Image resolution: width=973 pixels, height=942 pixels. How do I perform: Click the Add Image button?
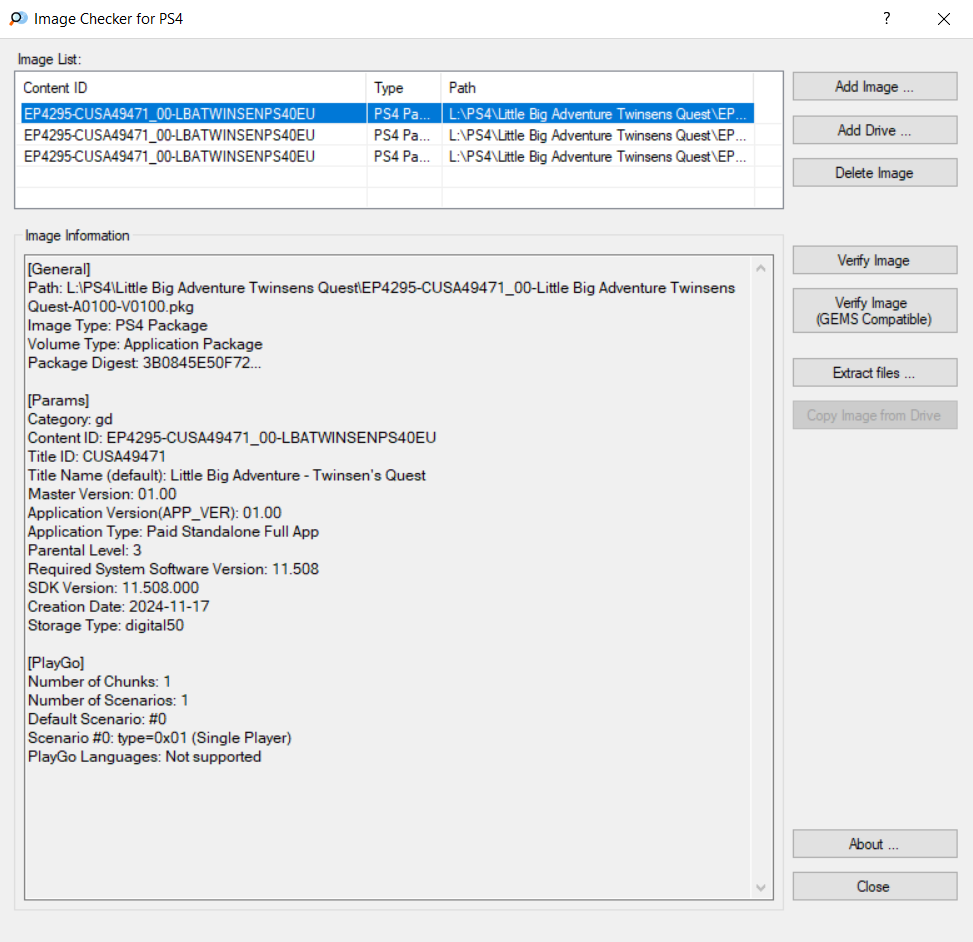[874, 86]
